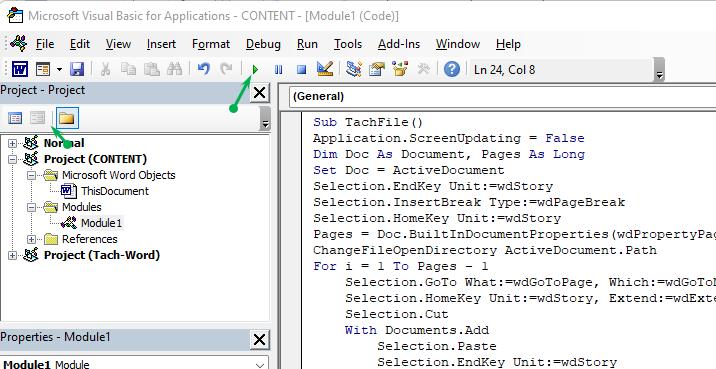
Task: Select the Normal project item
Action: coord(64,143)
